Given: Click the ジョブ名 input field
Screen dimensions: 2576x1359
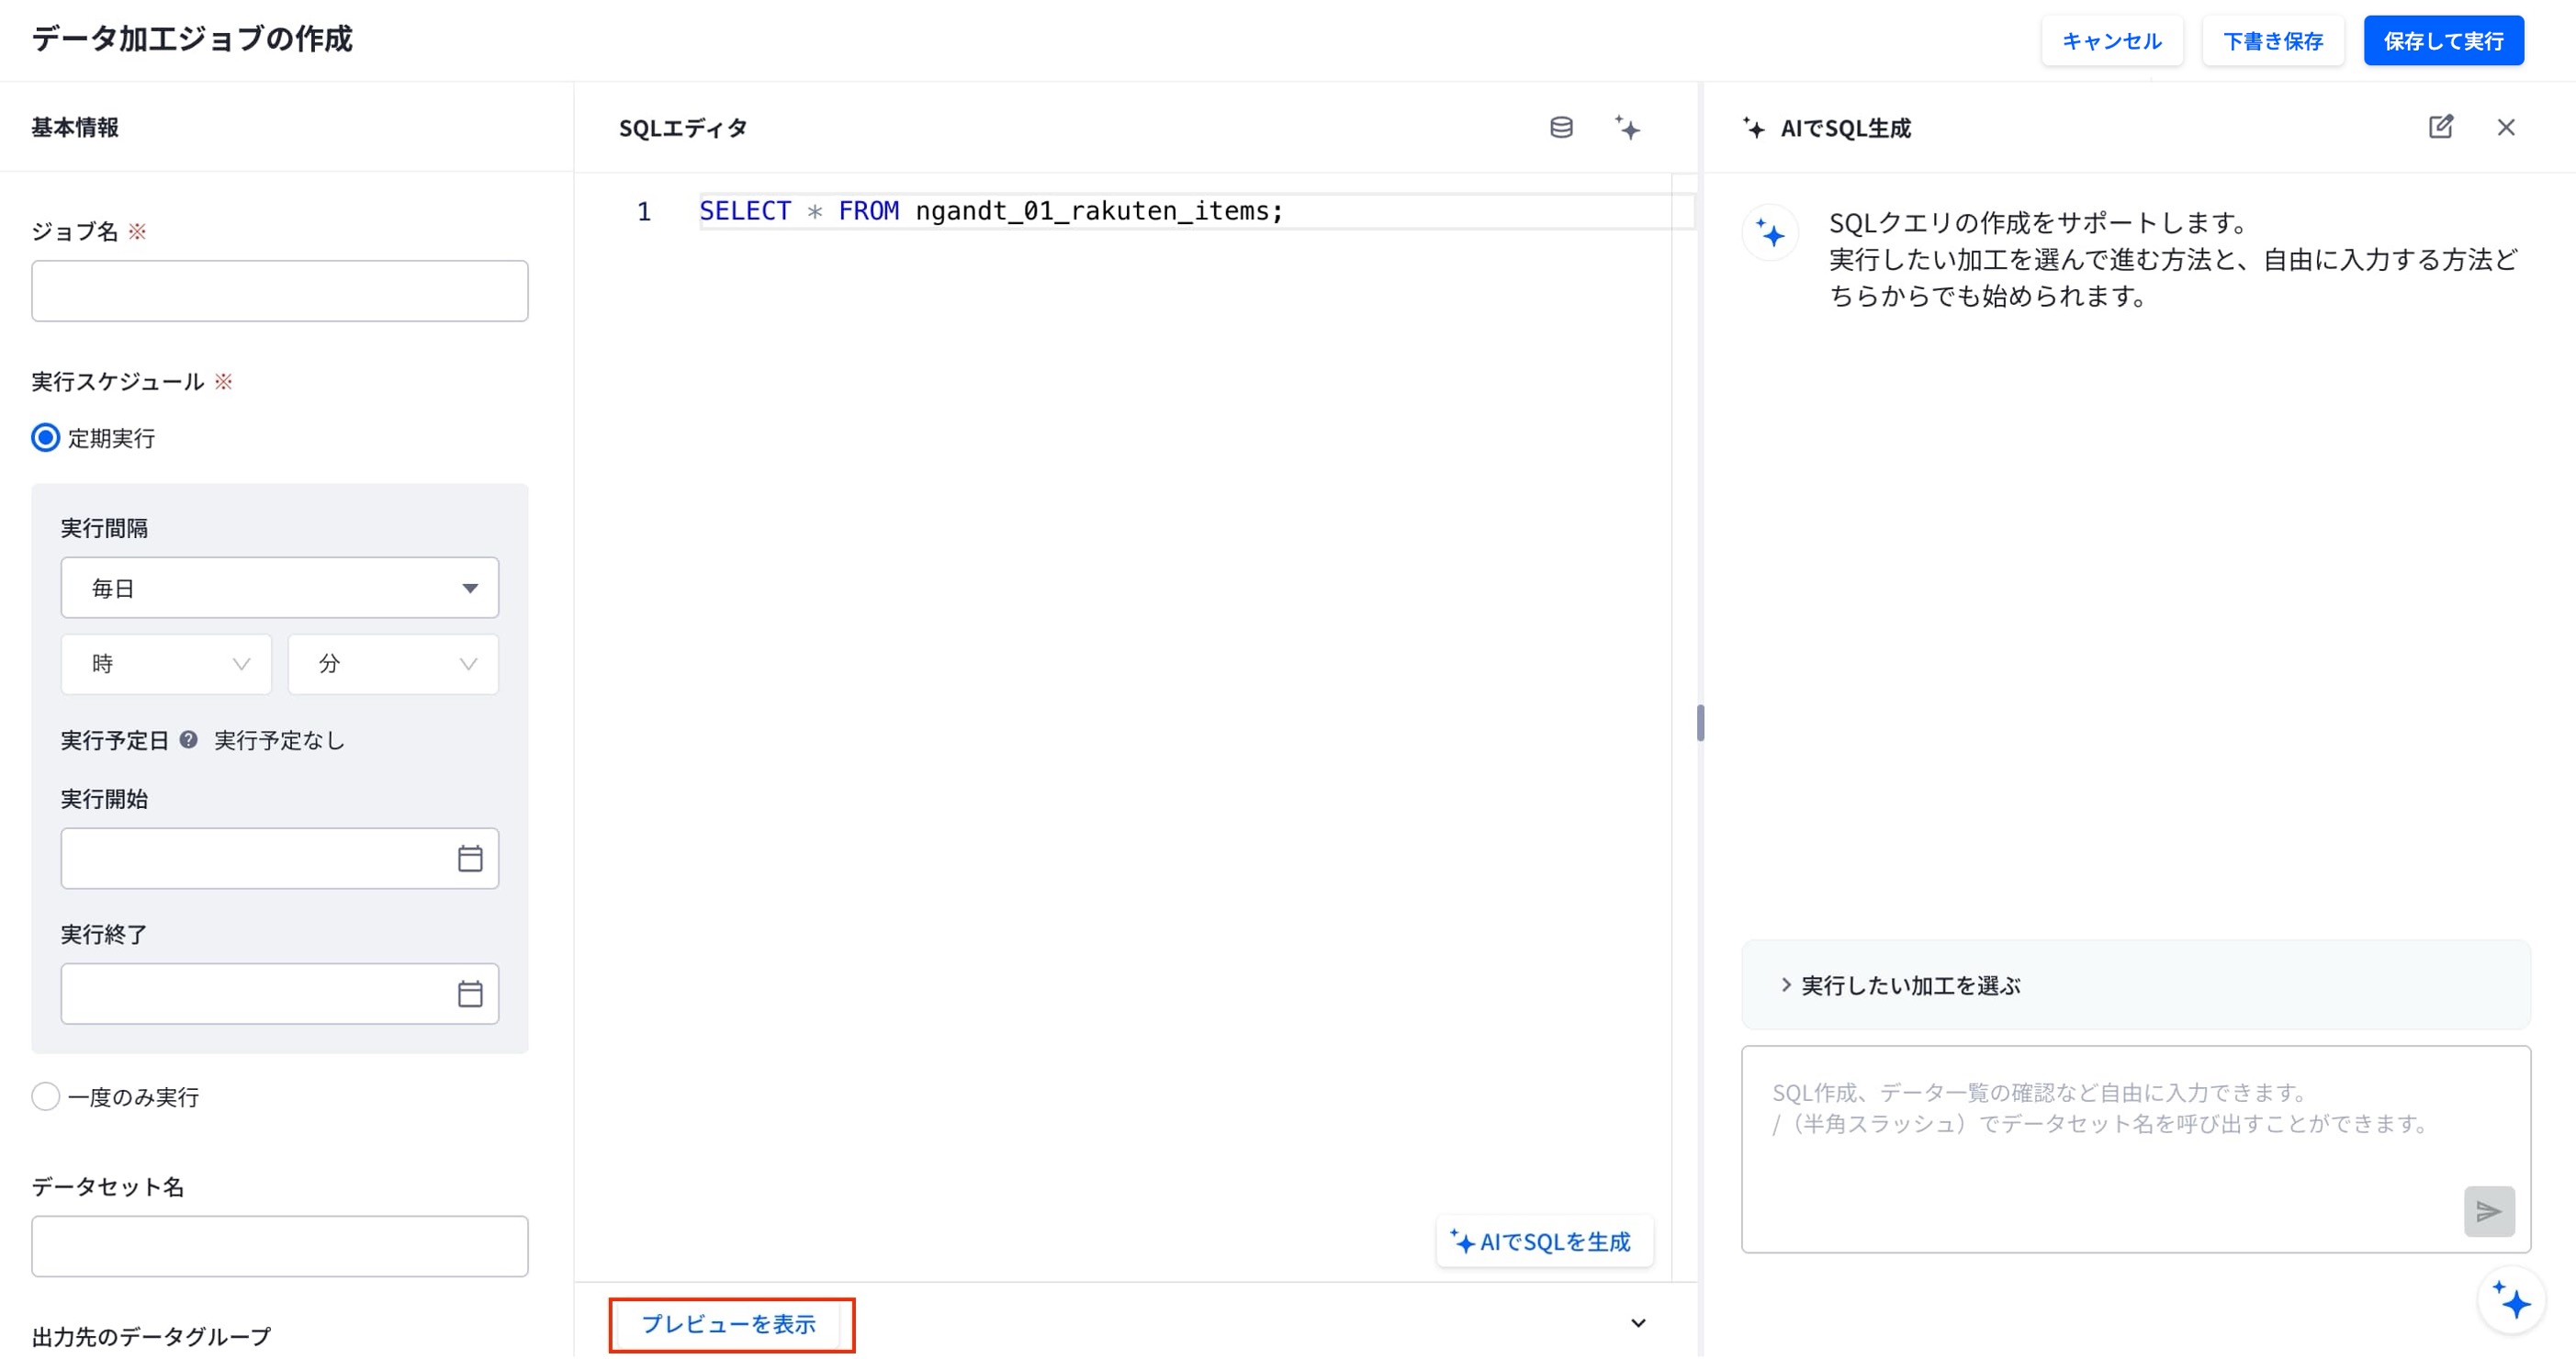Looking at the screenshot, I should pos(279,291).
